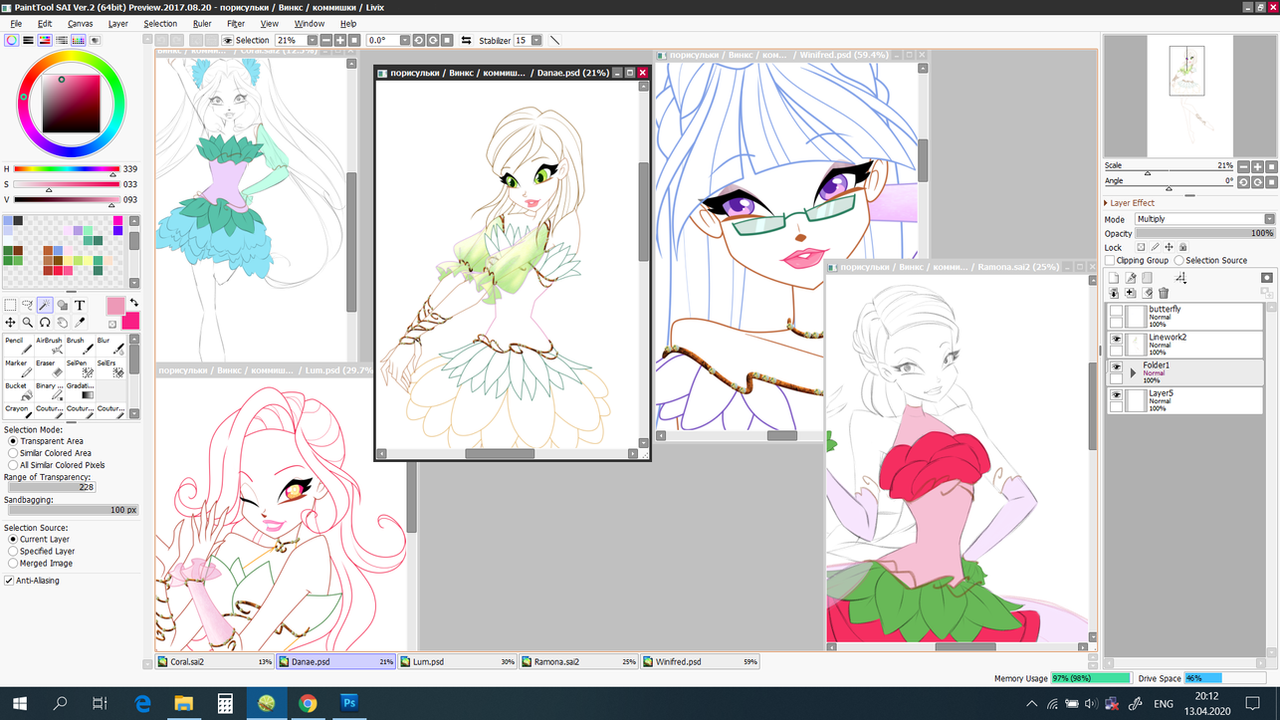
Task: Select the Lasso tool
Action: [27, 305]
